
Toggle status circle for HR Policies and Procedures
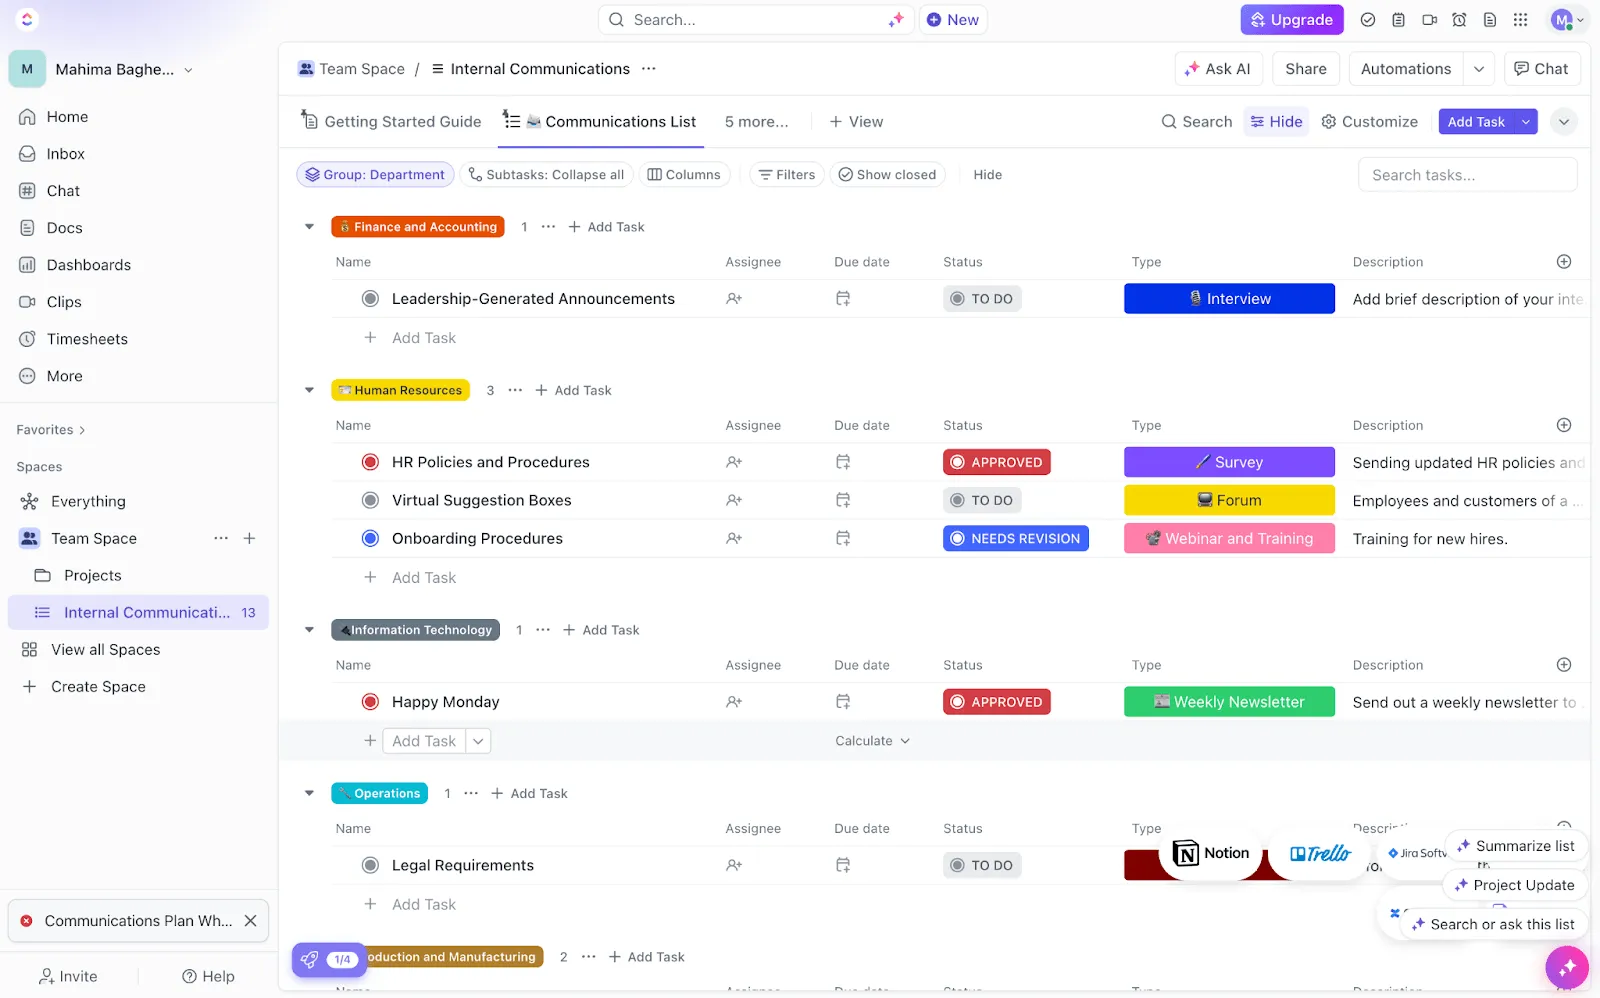370,462
